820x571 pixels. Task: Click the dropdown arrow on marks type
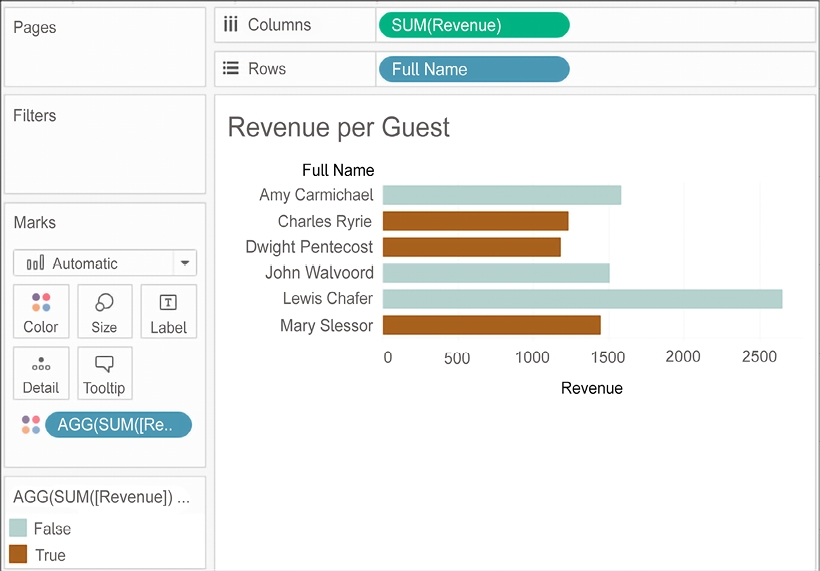pos(184,263)
